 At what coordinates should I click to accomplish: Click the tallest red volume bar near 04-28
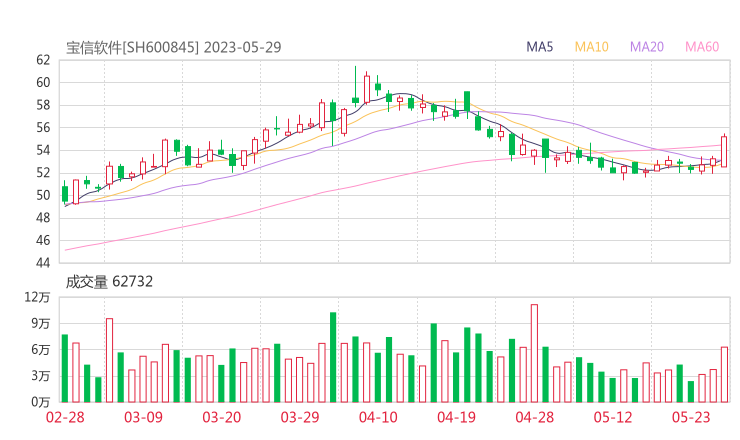[534, 354]
